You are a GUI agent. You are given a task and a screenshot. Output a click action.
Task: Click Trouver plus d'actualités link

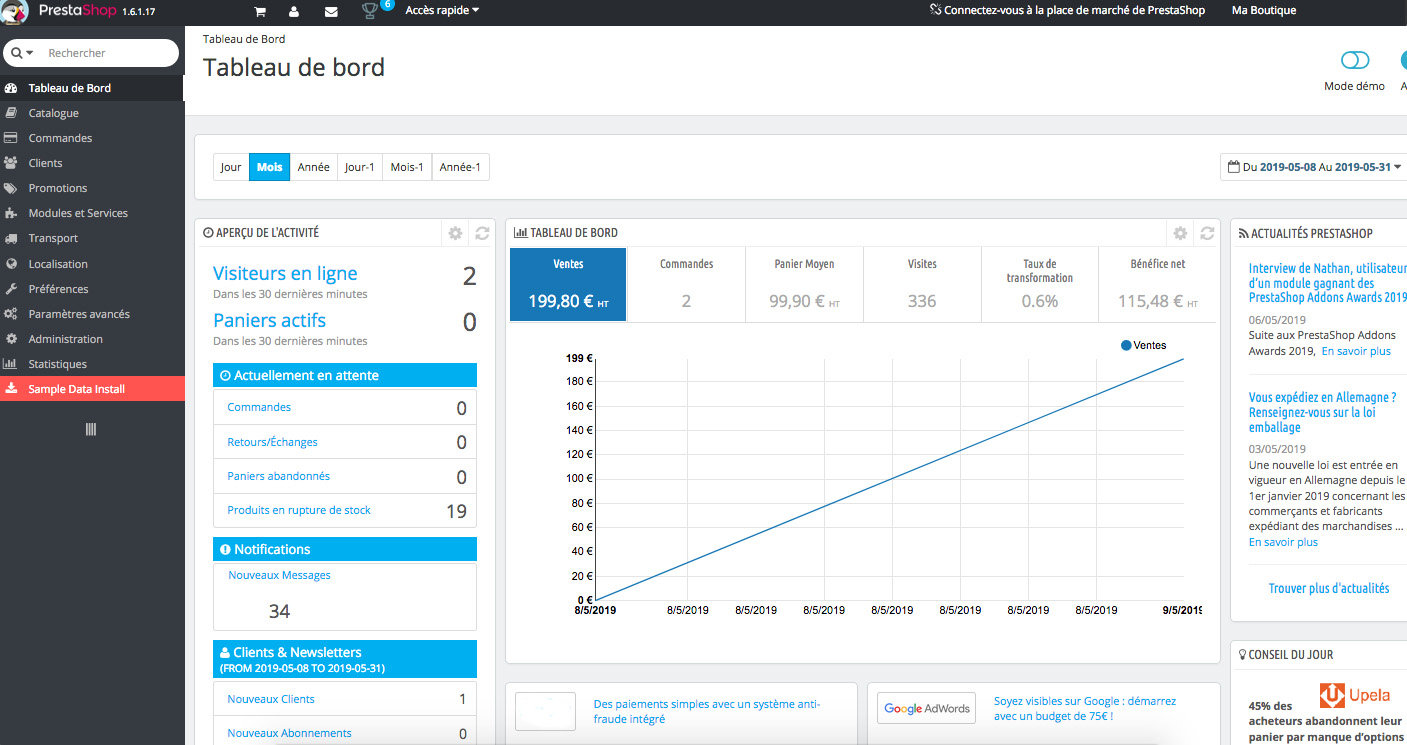click(x=1329, y=589)
